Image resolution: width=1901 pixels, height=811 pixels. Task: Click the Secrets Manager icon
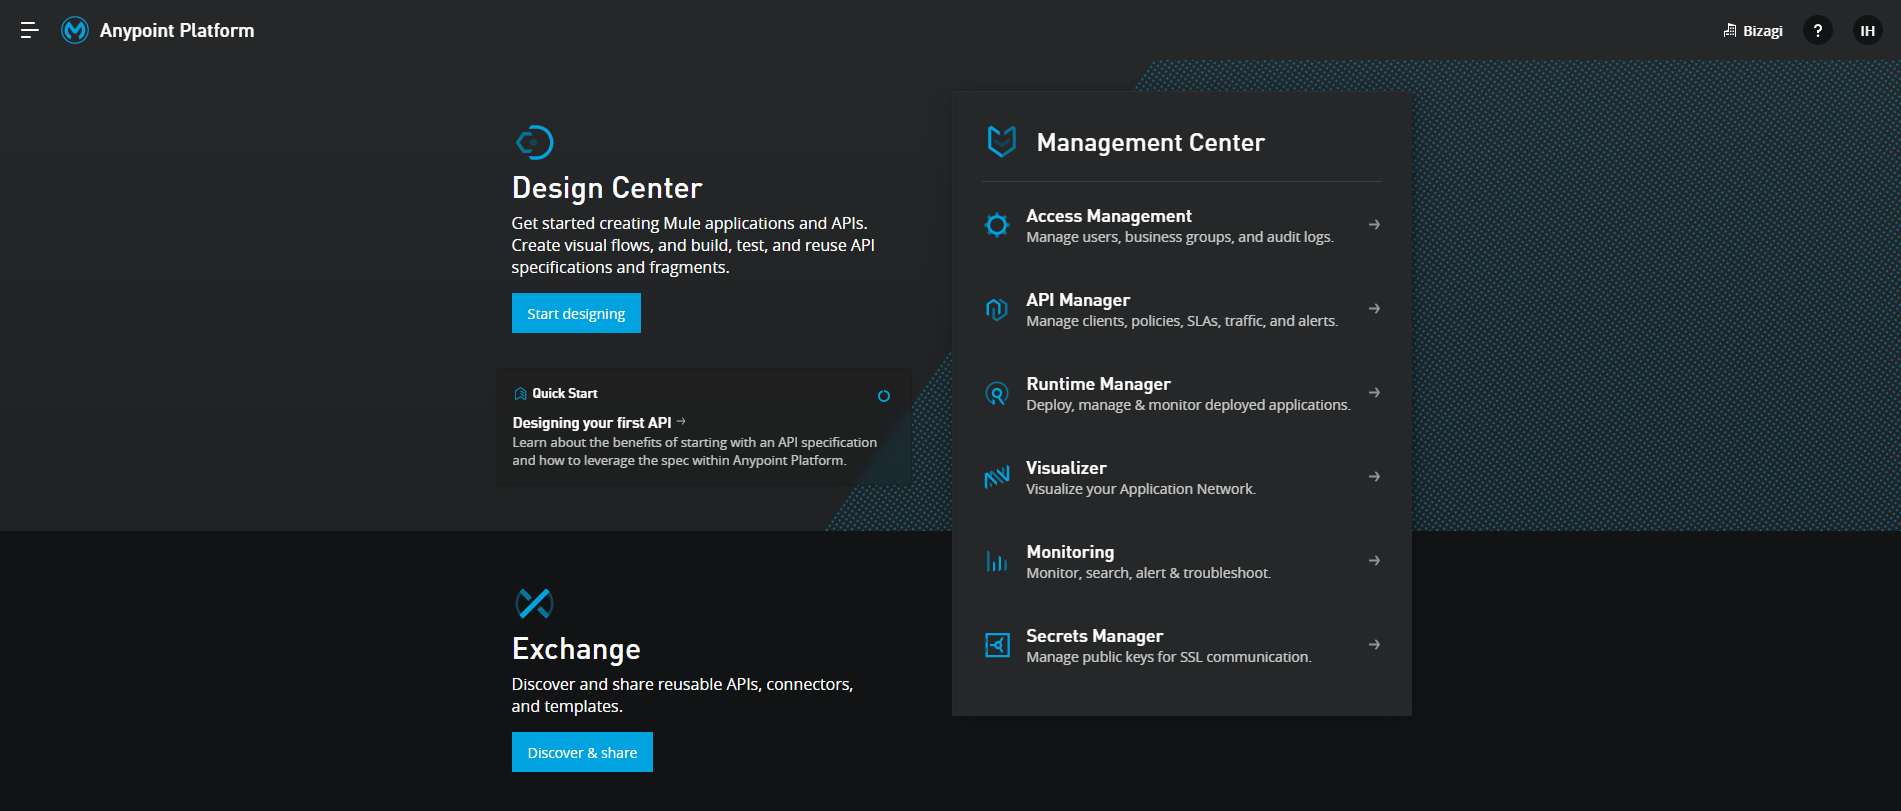coord(997,645)
